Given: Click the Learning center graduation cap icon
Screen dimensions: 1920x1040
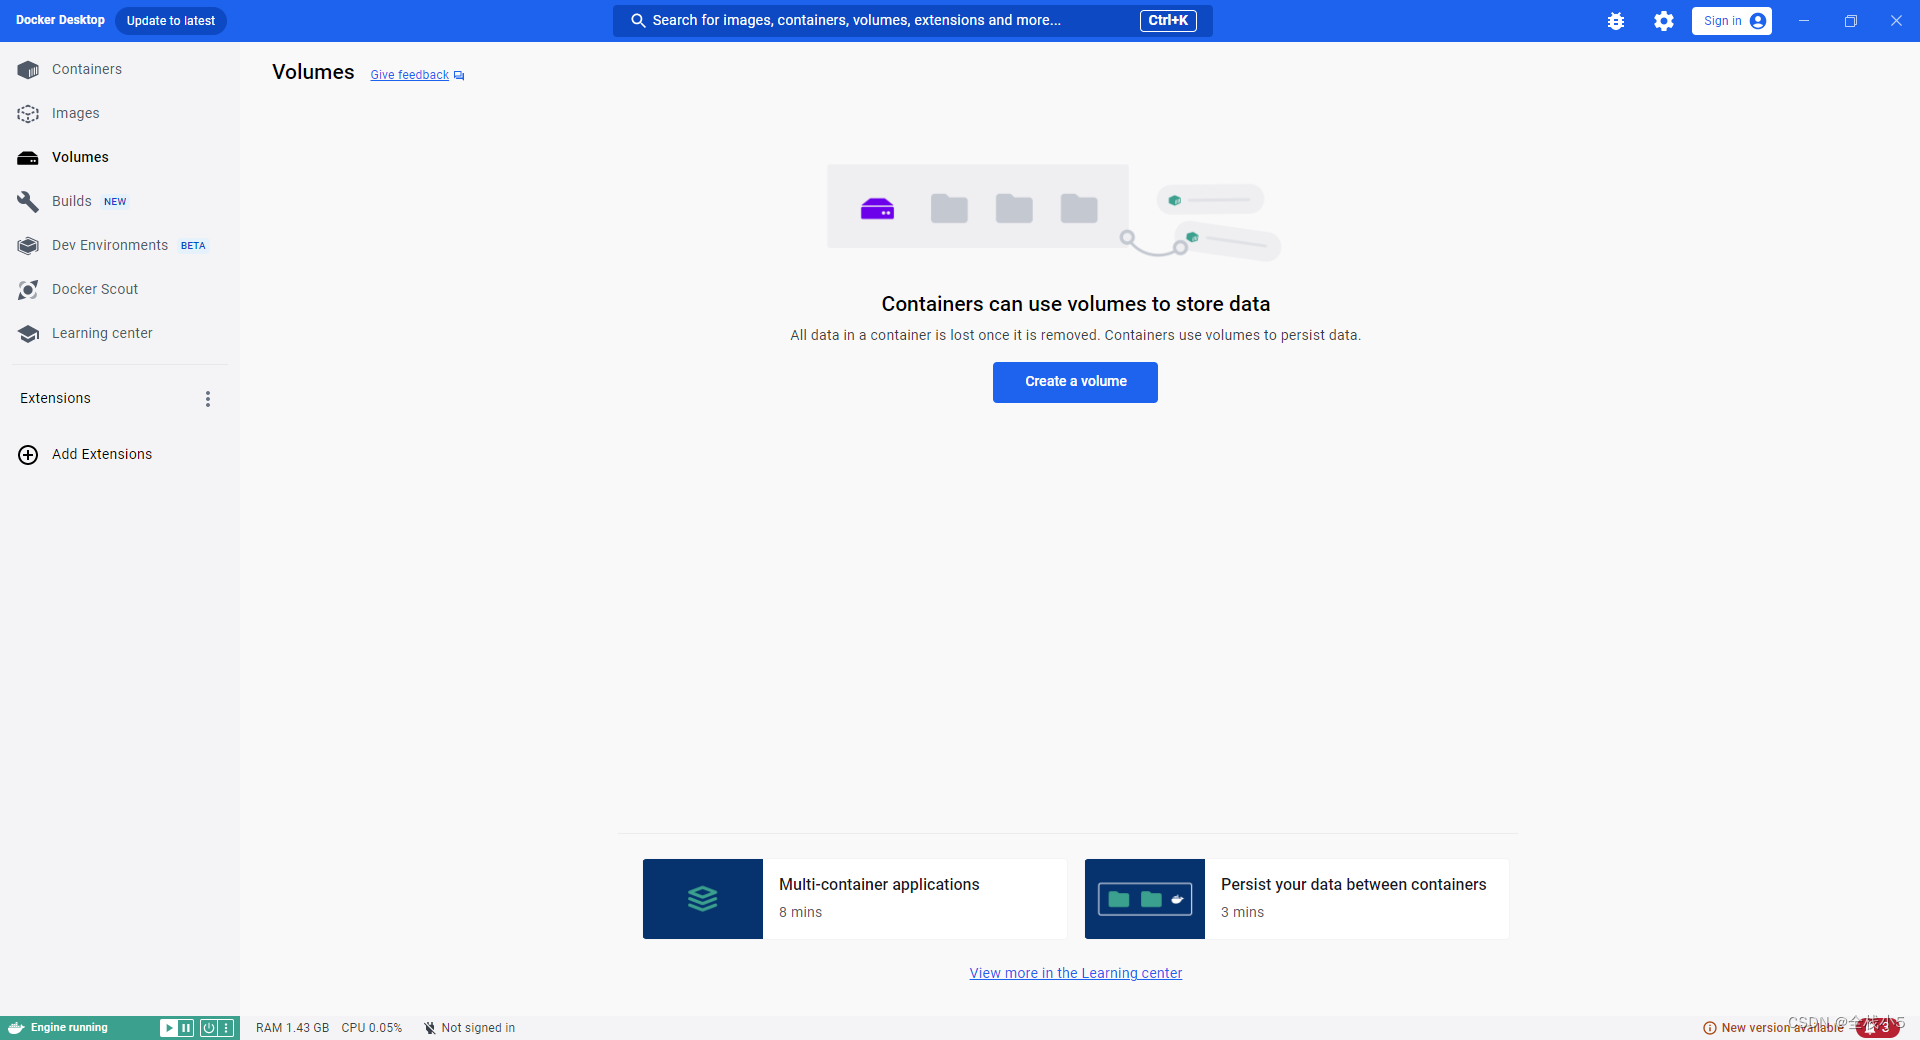Looking at the screenshot, I should [28, 333].
